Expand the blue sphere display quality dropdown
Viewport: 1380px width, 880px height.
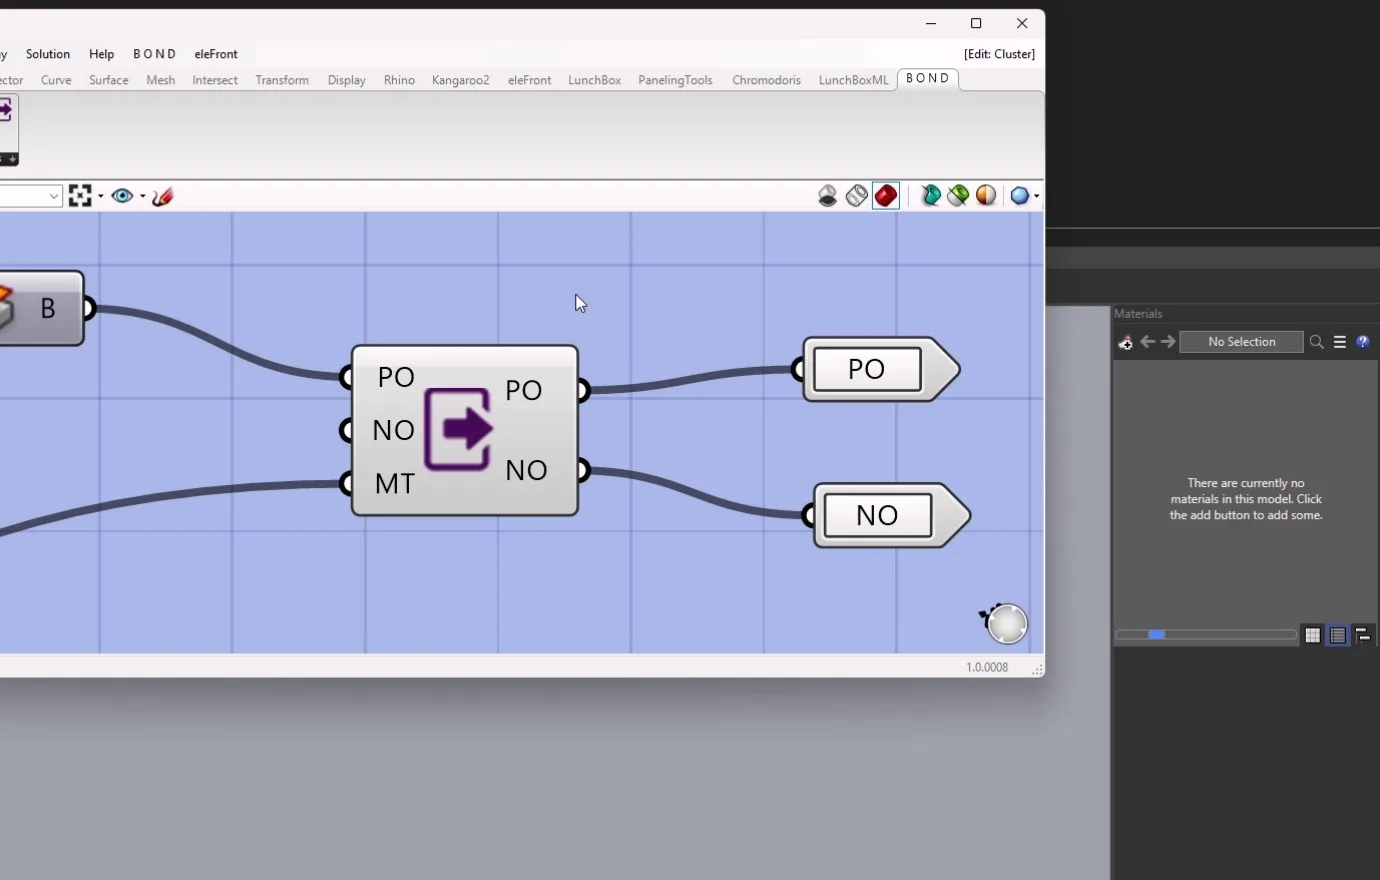[x=1036, y=196]
